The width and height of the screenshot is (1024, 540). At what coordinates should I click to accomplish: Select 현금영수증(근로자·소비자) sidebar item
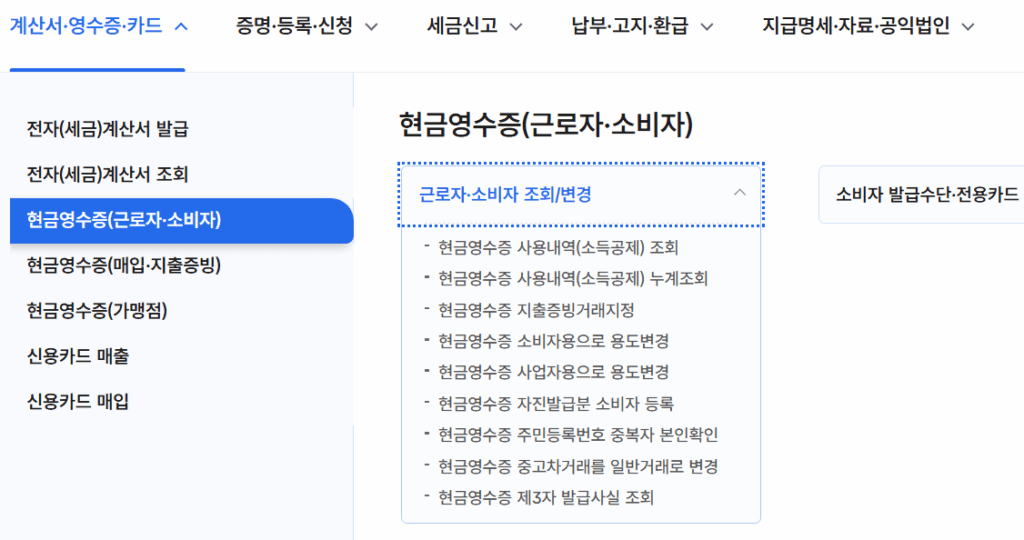pos(124,220)
